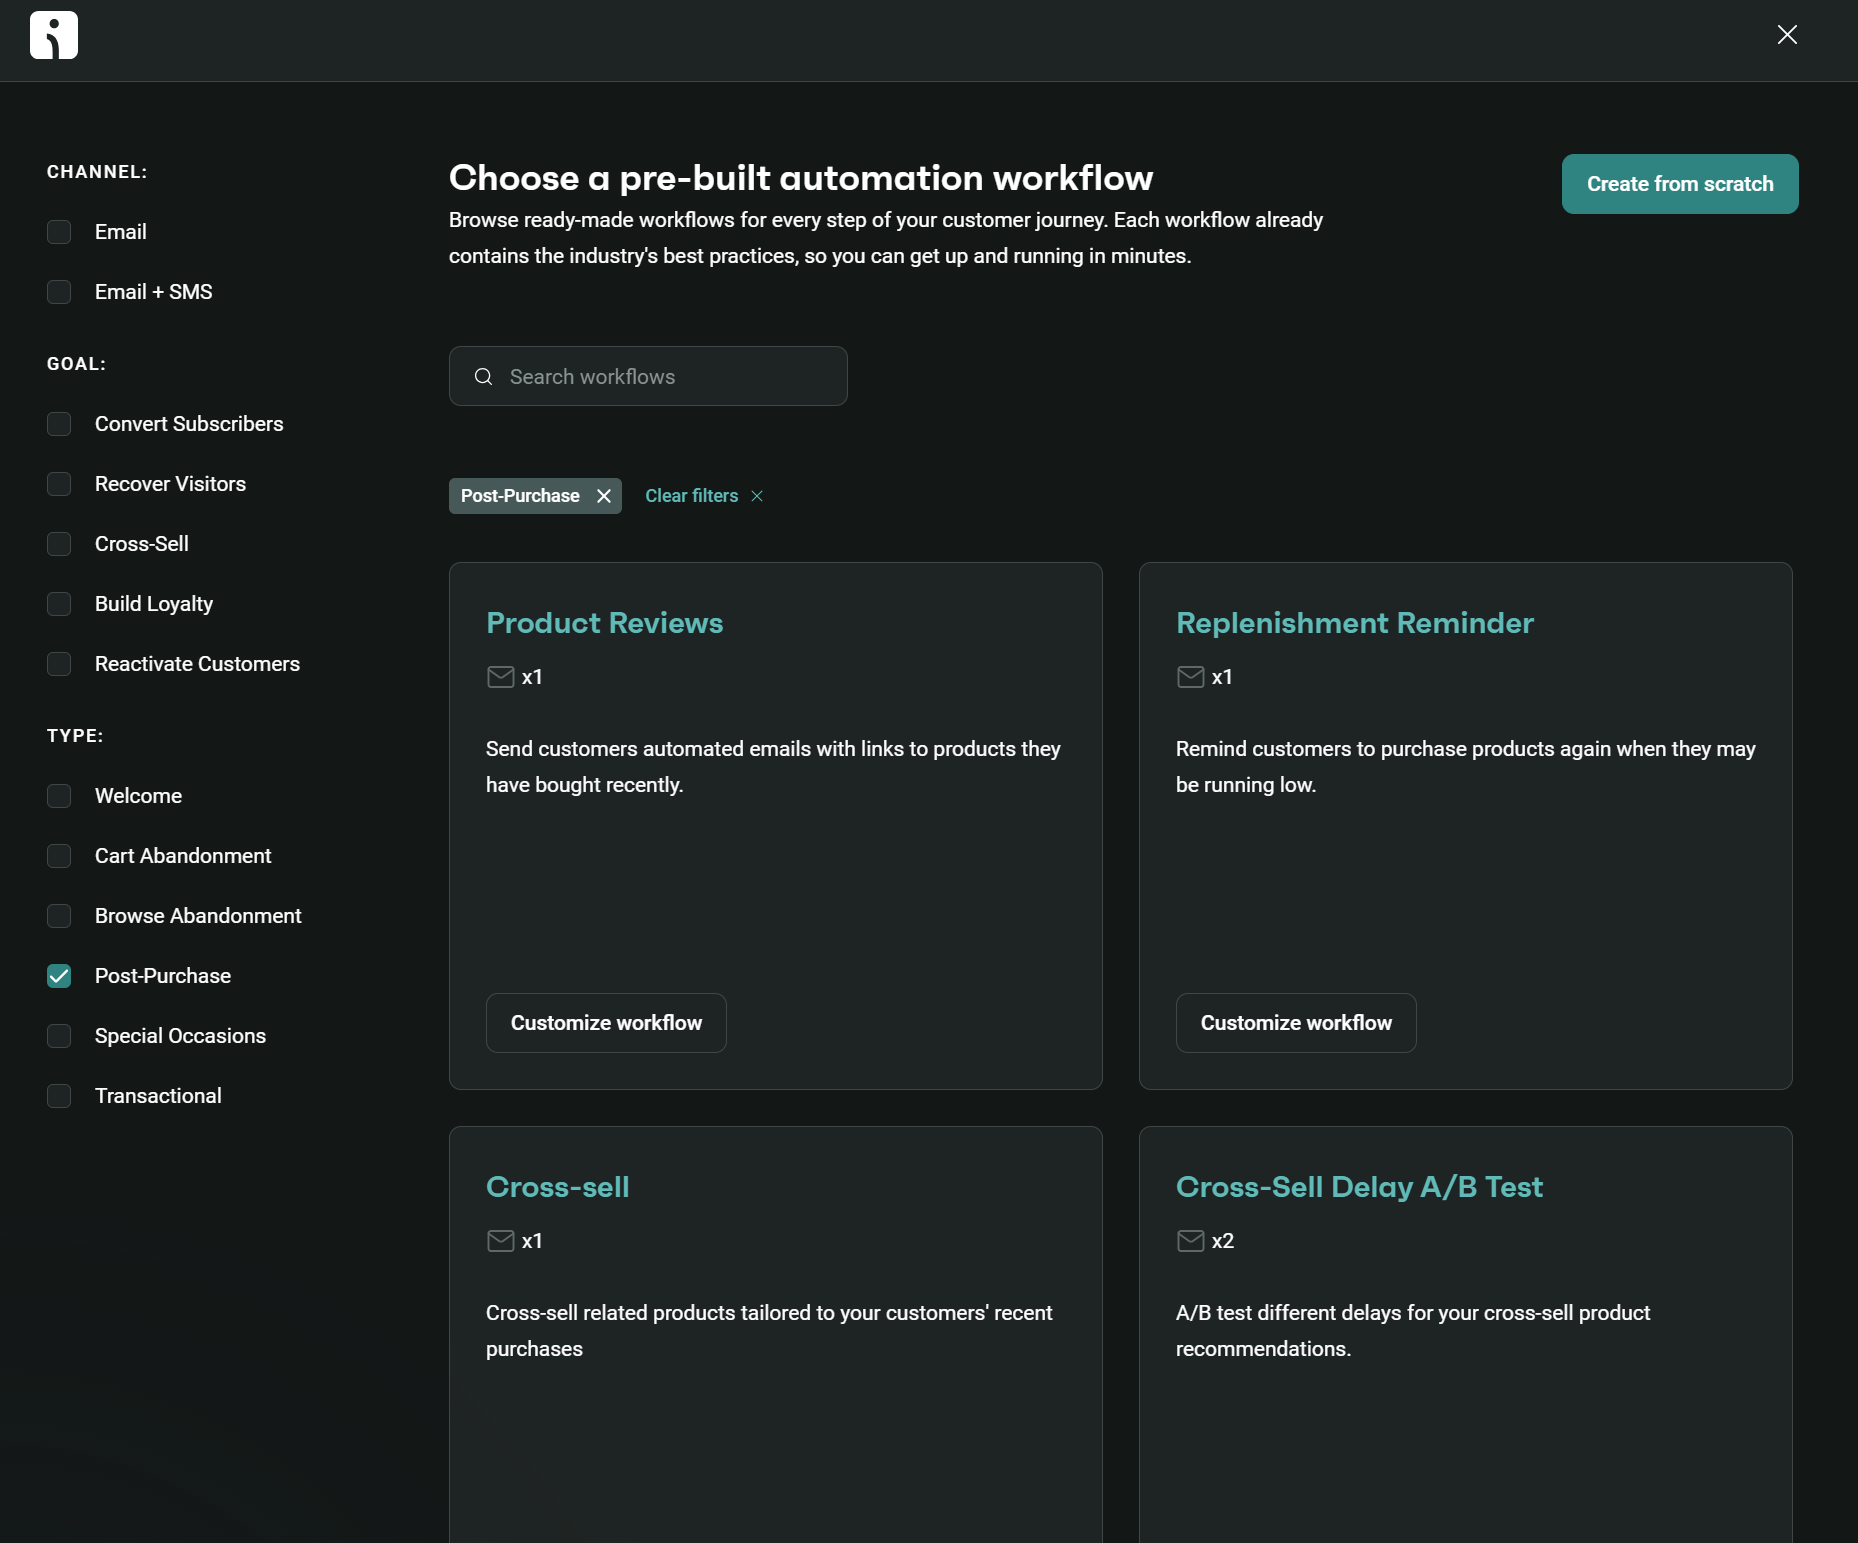Open the Cross-sell workflow title
The height and width of the screenshot is (1543, 1858).
[557, 1187]
